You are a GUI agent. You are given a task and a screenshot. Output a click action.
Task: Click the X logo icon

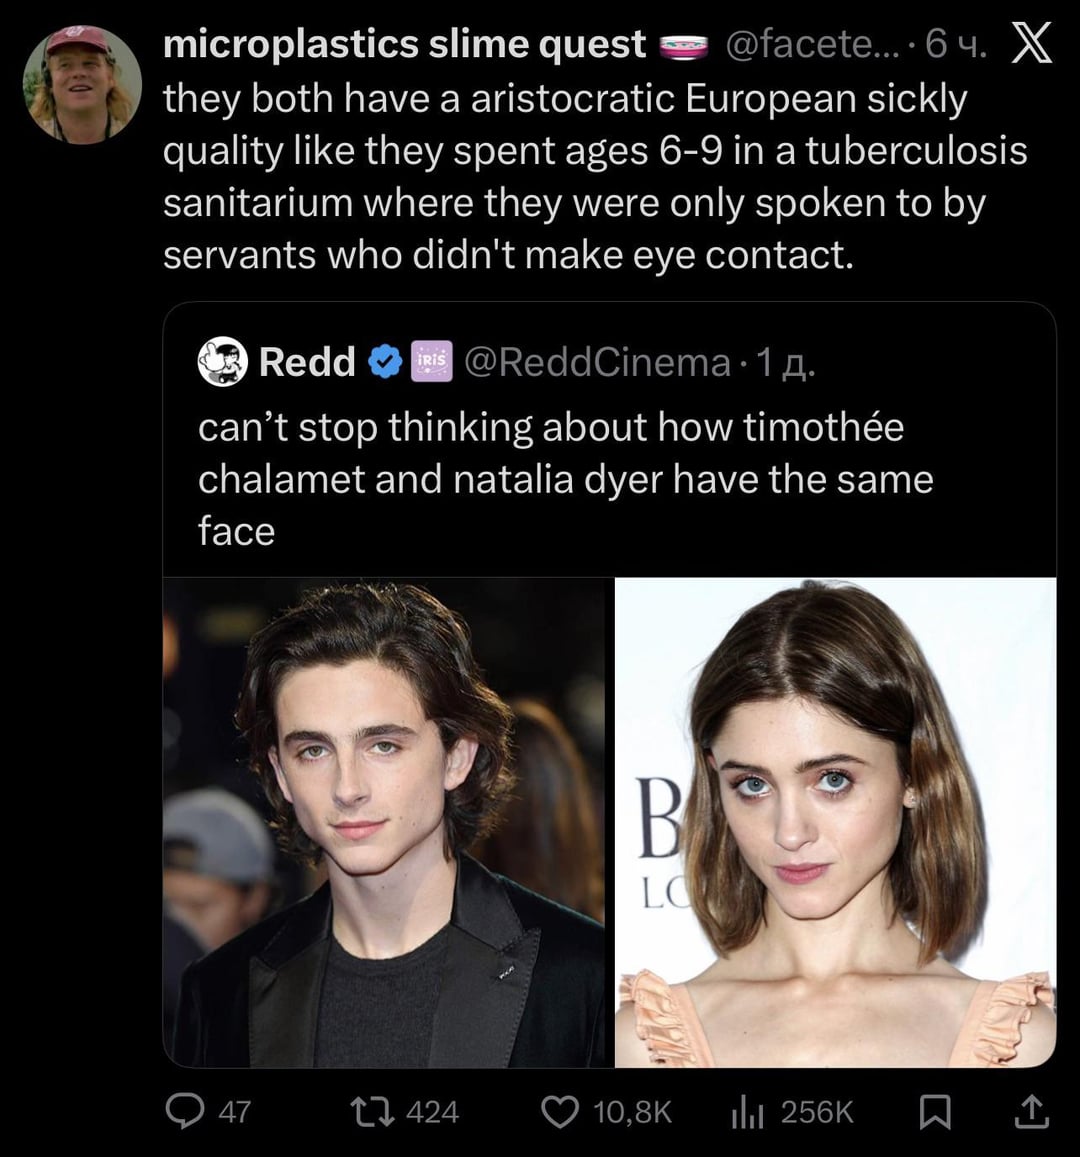pyautogui.click(x=1032, y=44)
